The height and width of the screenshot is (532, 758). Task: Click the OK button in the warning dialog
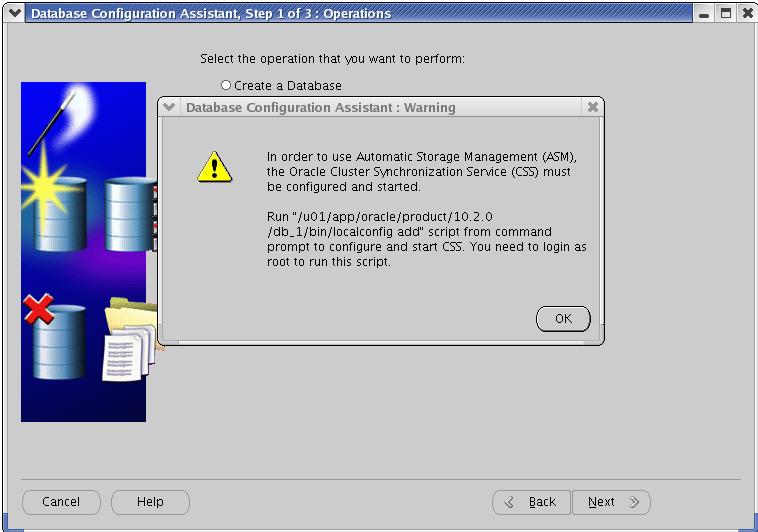pos(563,318)
